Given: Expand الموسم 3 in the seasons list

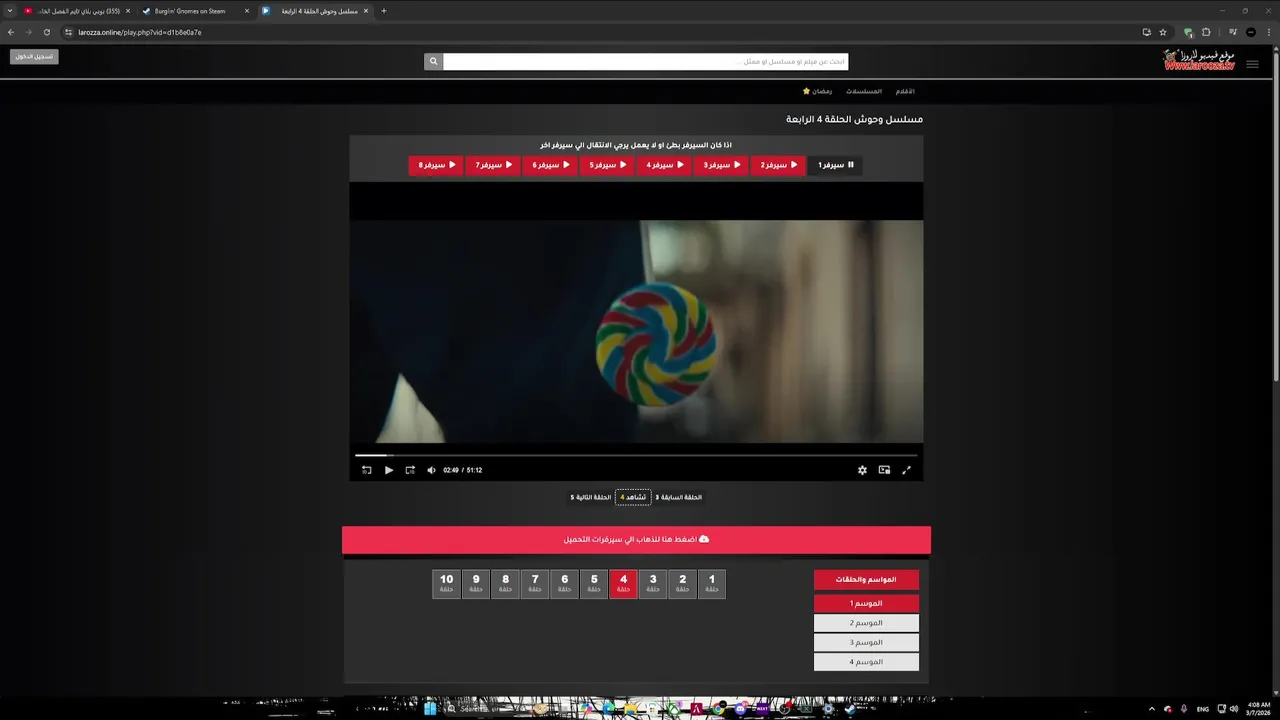Looking at the screenshot, I should click(x=866, y=642).
